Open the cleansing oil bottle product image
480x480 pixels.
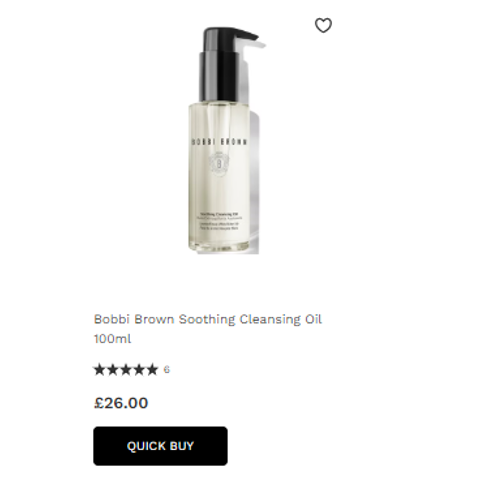[x=224, y=140]
